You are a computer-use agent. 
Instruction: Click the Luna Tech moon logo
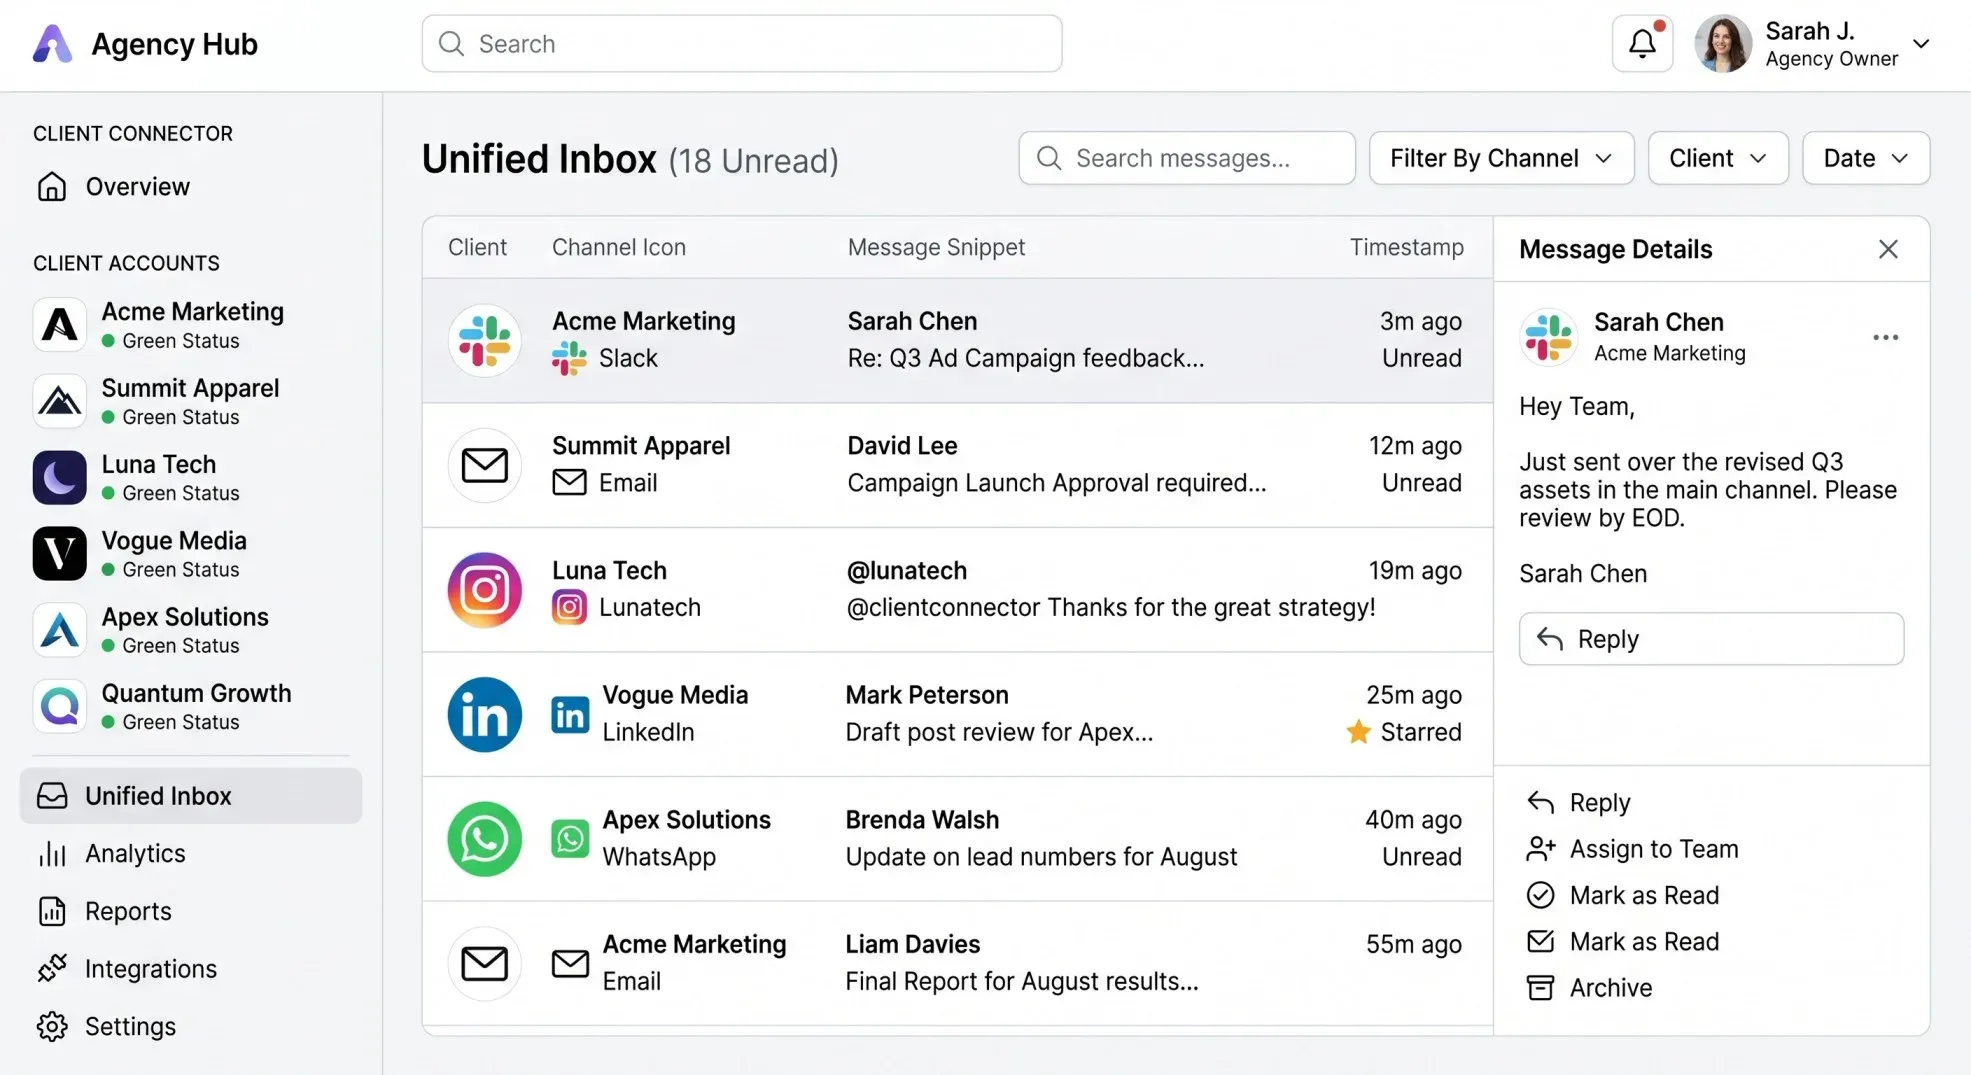click(x=60, y=477)
